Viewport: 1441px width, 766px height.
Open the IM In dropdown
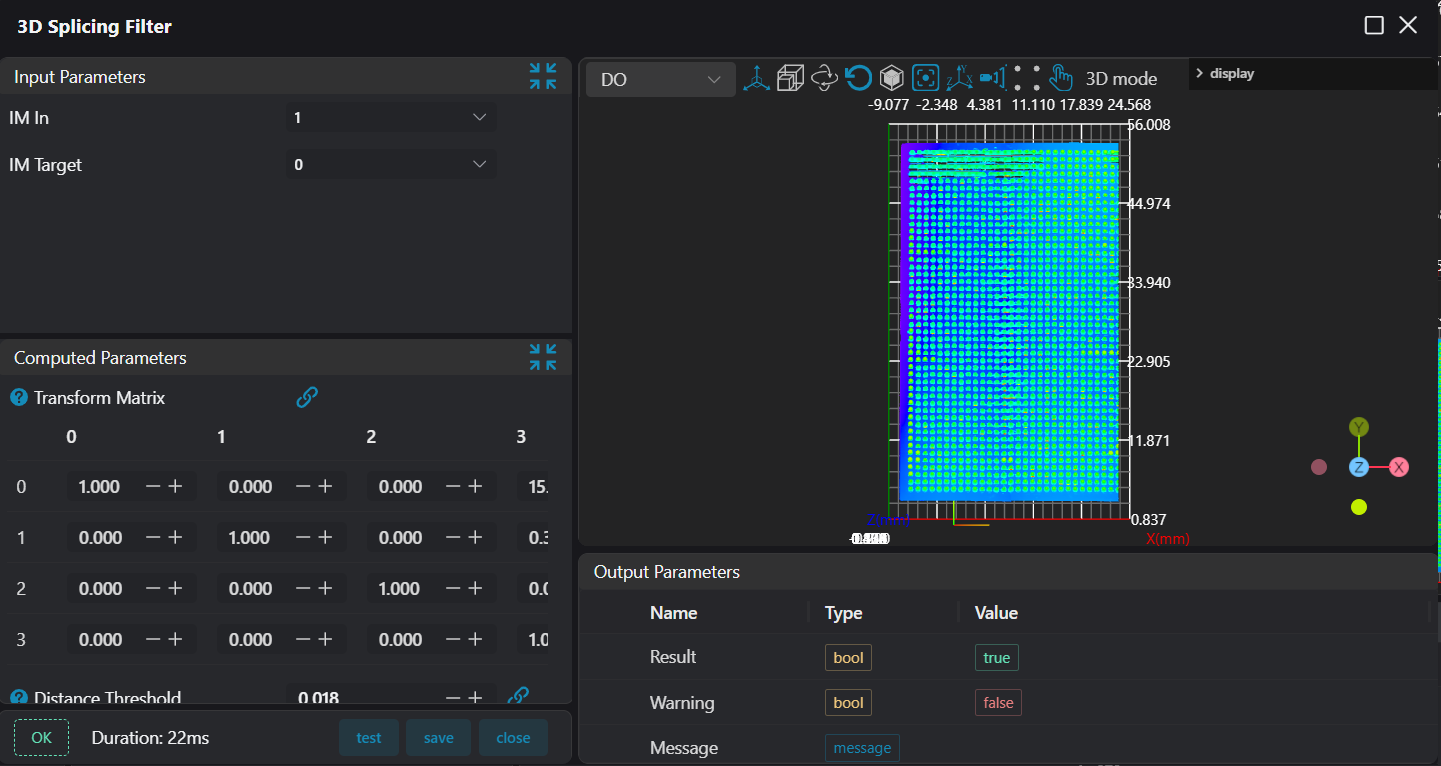390,118
